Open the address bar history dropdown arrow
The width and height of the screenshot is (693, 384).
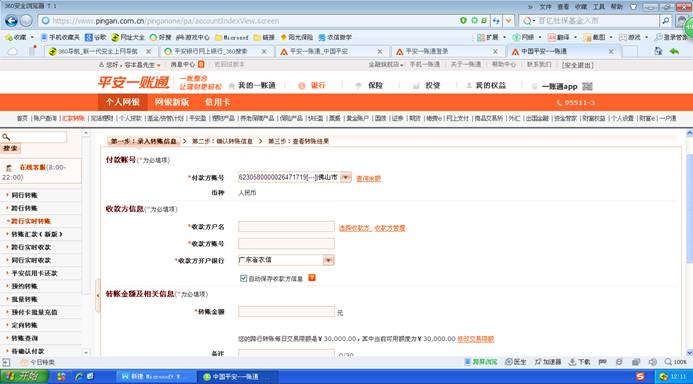tap(509, 21)
